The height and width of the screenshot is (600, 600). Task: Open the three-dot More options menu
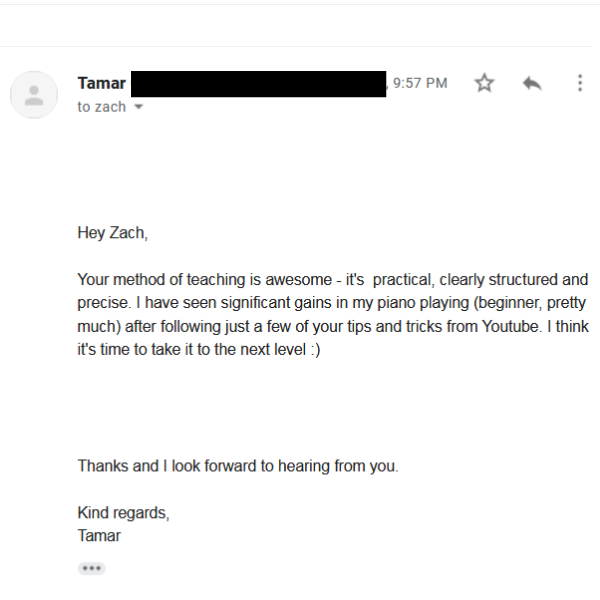pos(579,83)
